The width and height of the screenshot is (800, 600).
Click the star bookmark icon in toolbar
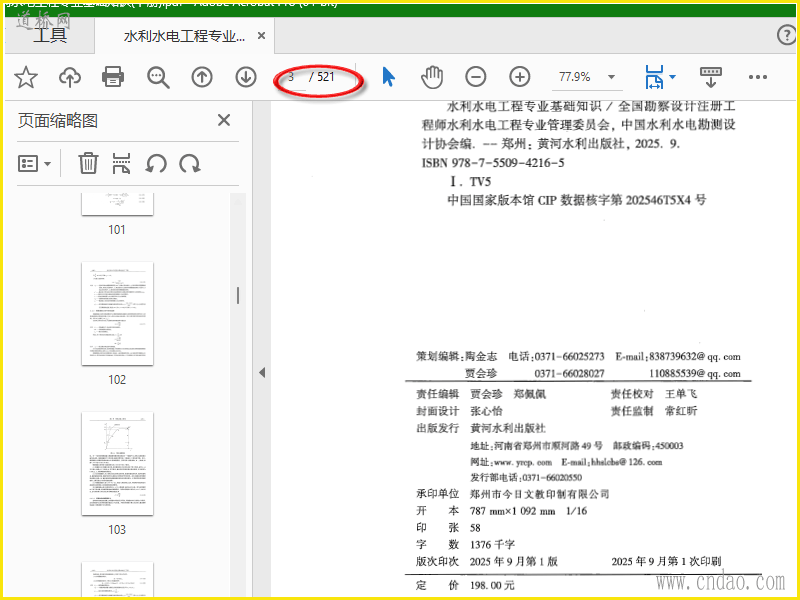tap(26, 77)
